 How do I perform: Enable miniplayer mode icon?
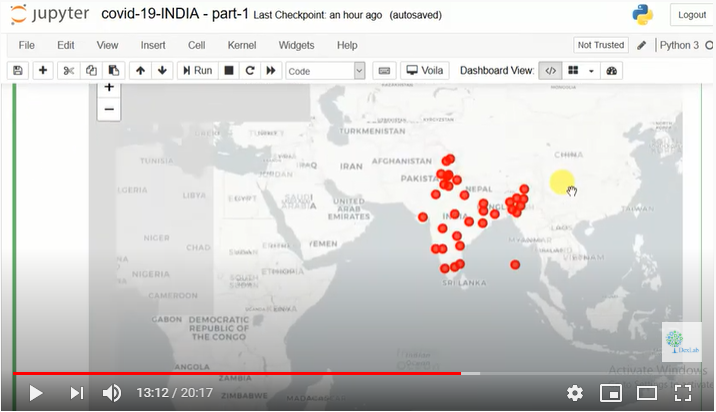pos(611,393)
